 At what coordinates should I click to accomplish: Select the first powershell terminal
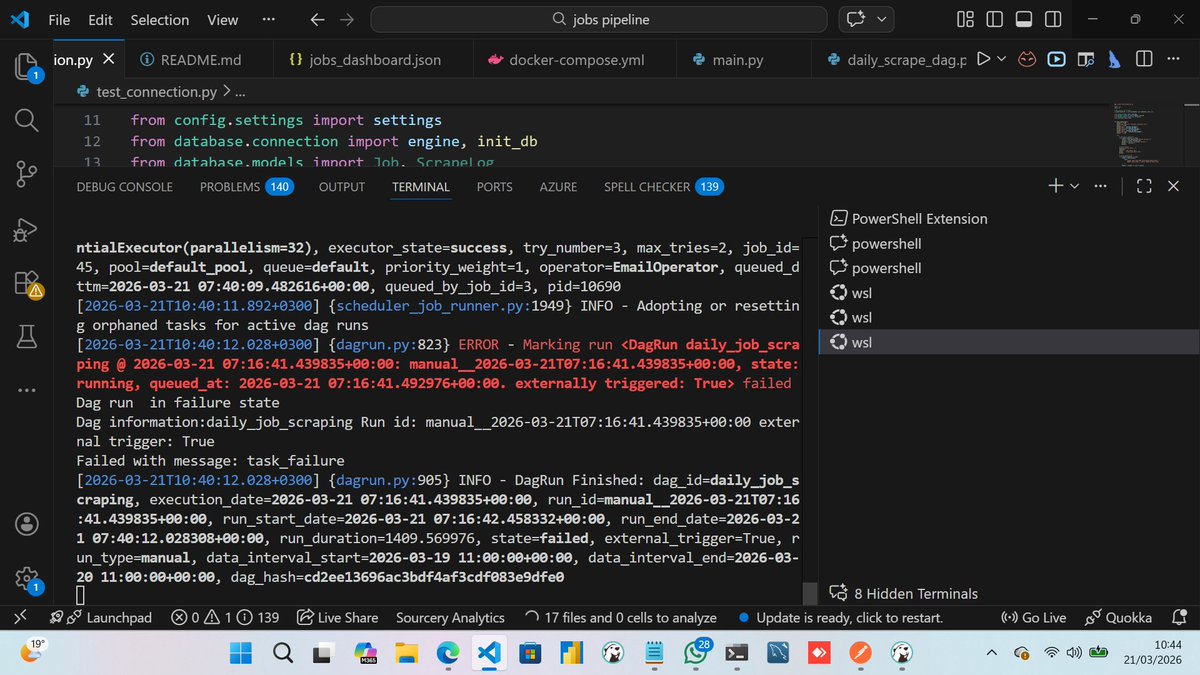click(1009, 243)
